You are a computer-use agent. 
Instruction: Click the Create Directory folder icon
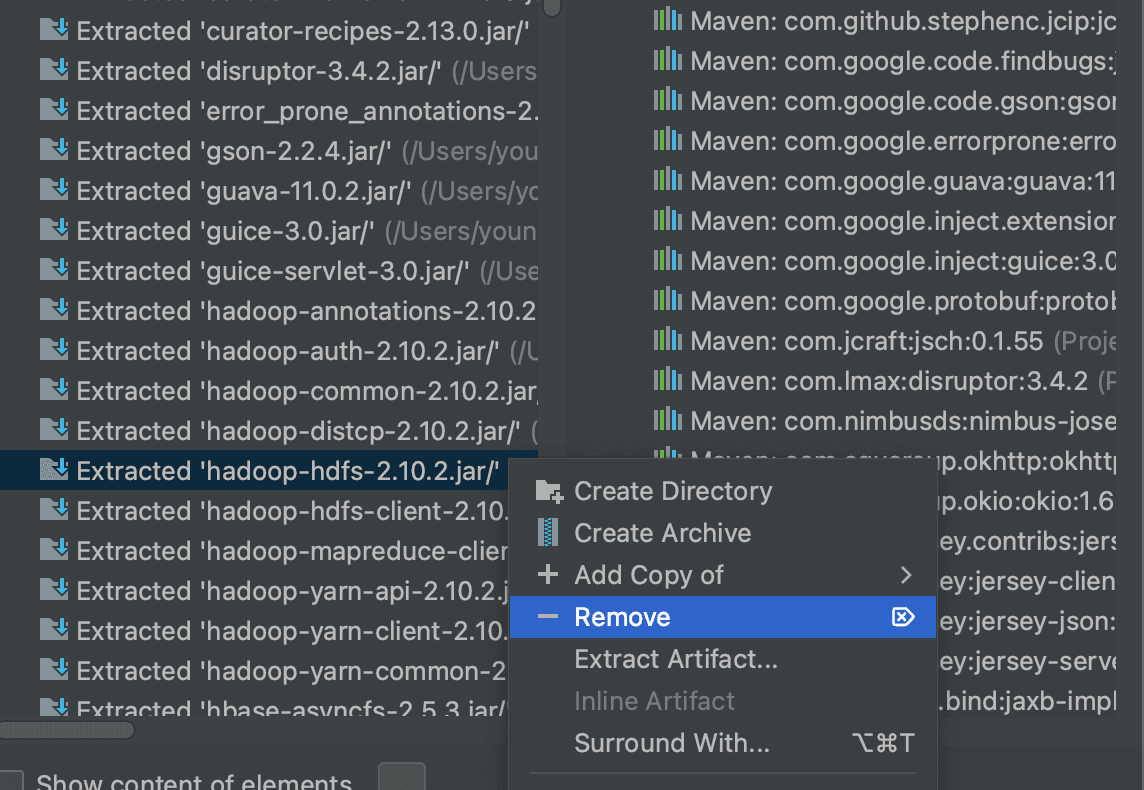tap(548, 491)
